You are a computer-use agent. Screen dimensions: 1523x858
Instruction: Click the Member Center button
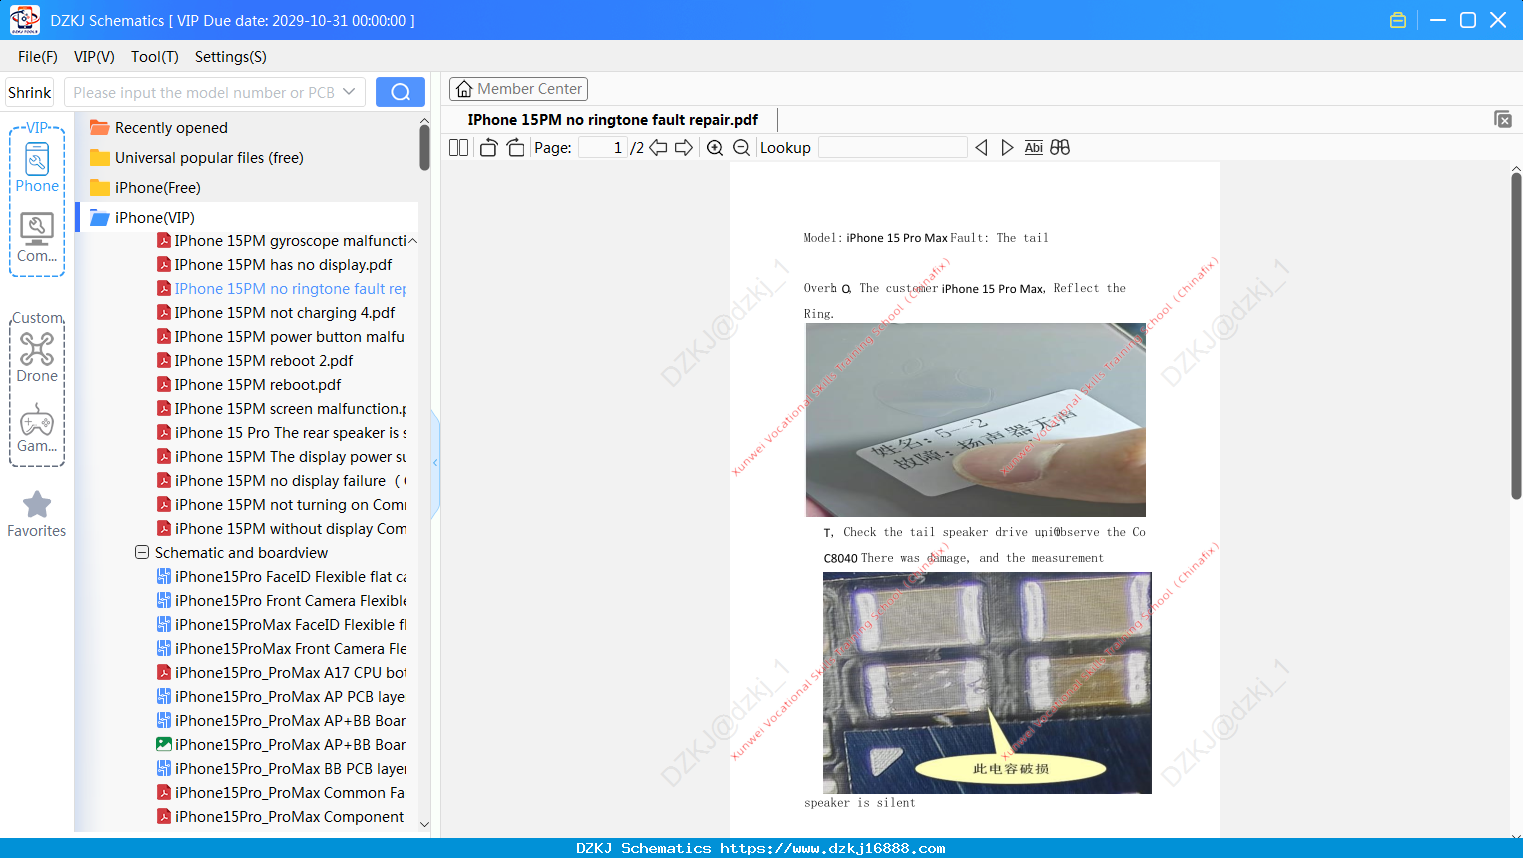(518, 89)
